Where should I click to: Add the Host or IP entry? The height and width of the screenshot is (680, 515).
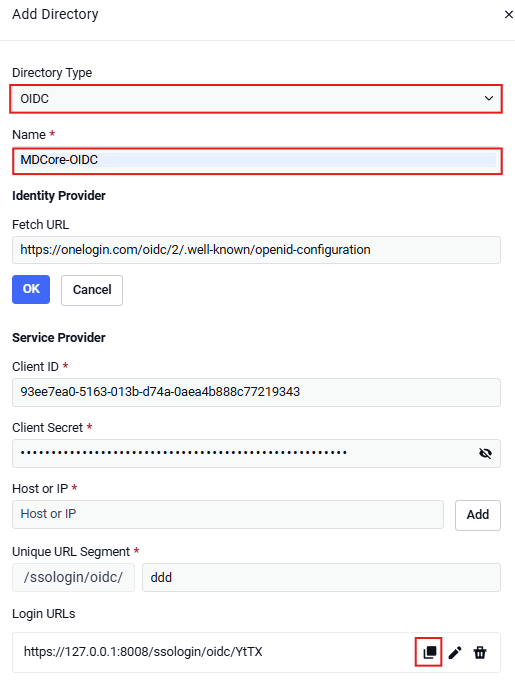(x=478, y=515)
